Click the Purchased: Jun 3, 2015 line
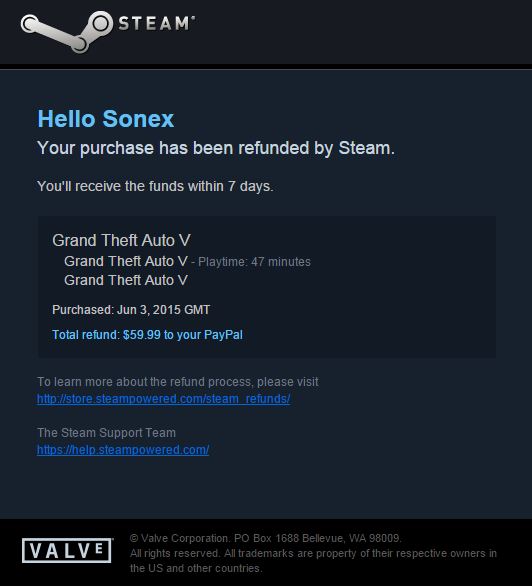This screenshot has width=532, height=586. pyautogui.click(x=131, y=310)
